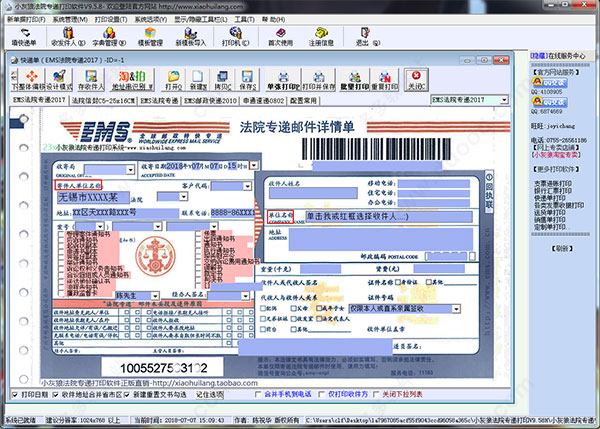Viewport: 600px width, 429px height.
Task: Click 移动电话 input field
Action: tap(434, 184)
